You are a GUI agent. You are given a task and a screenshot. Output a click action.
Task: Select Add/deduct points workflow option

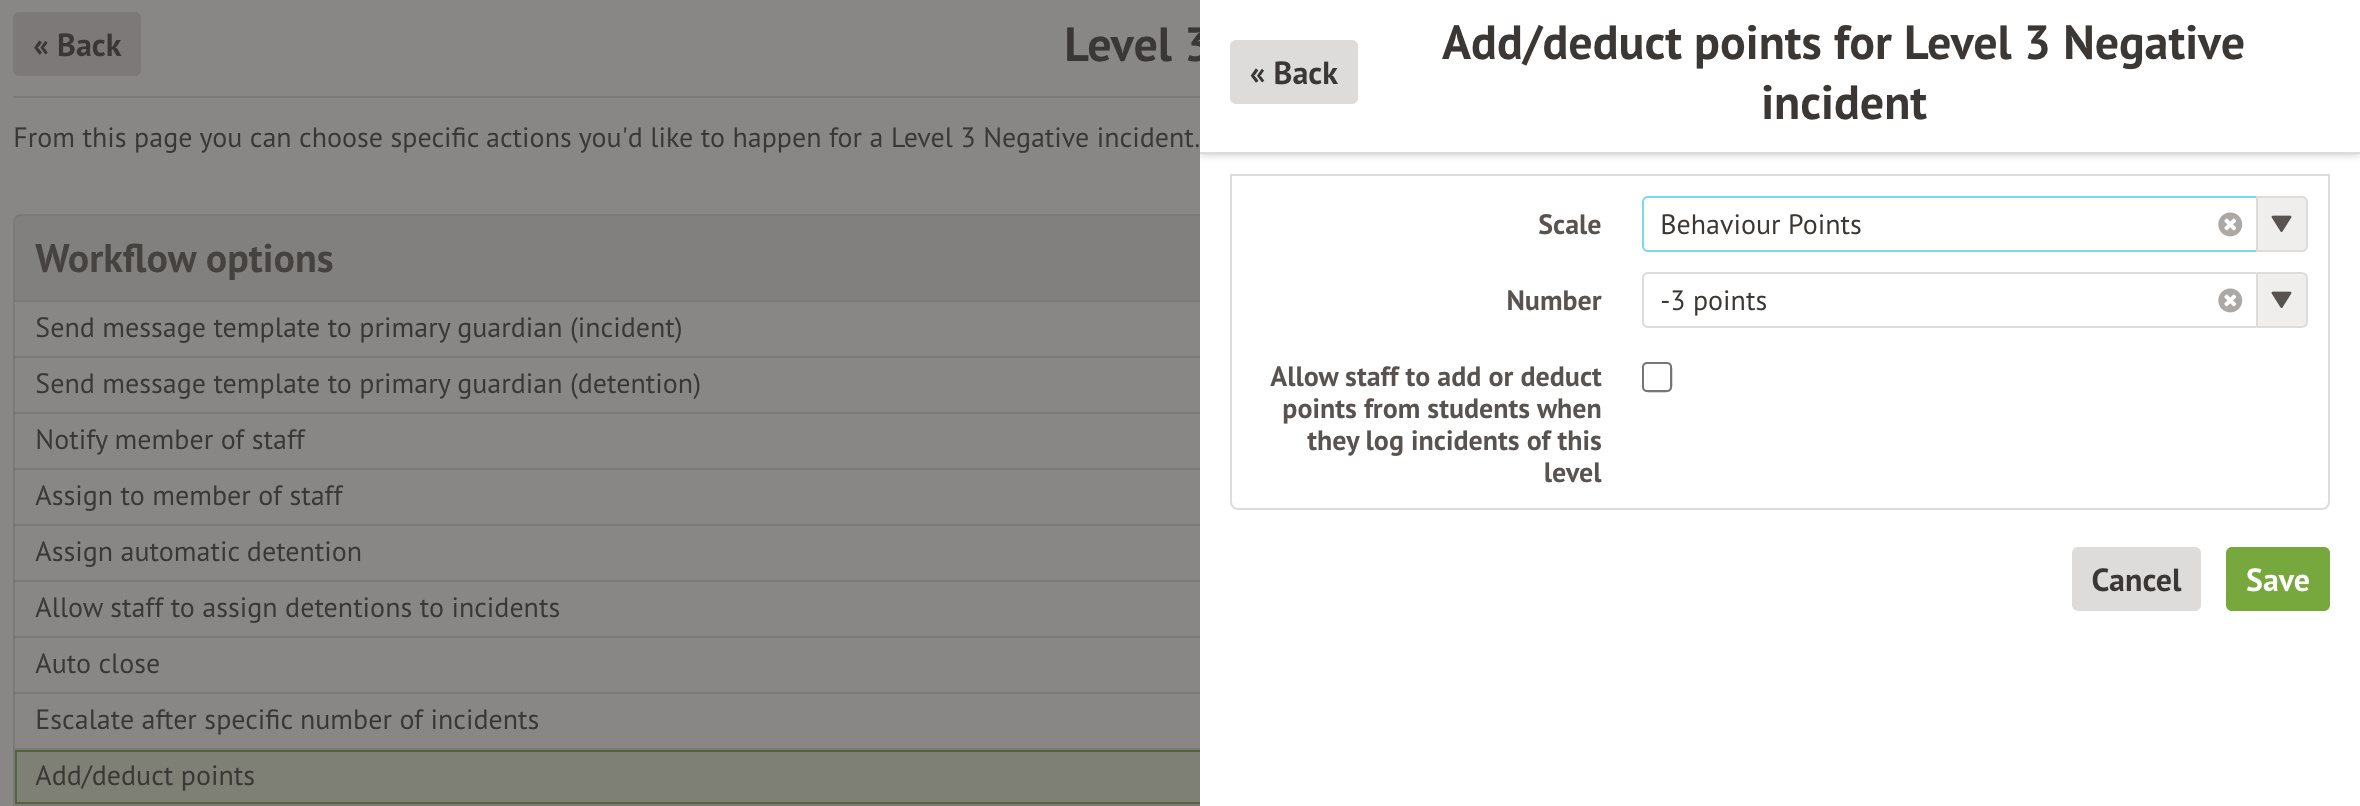[145, 777]
